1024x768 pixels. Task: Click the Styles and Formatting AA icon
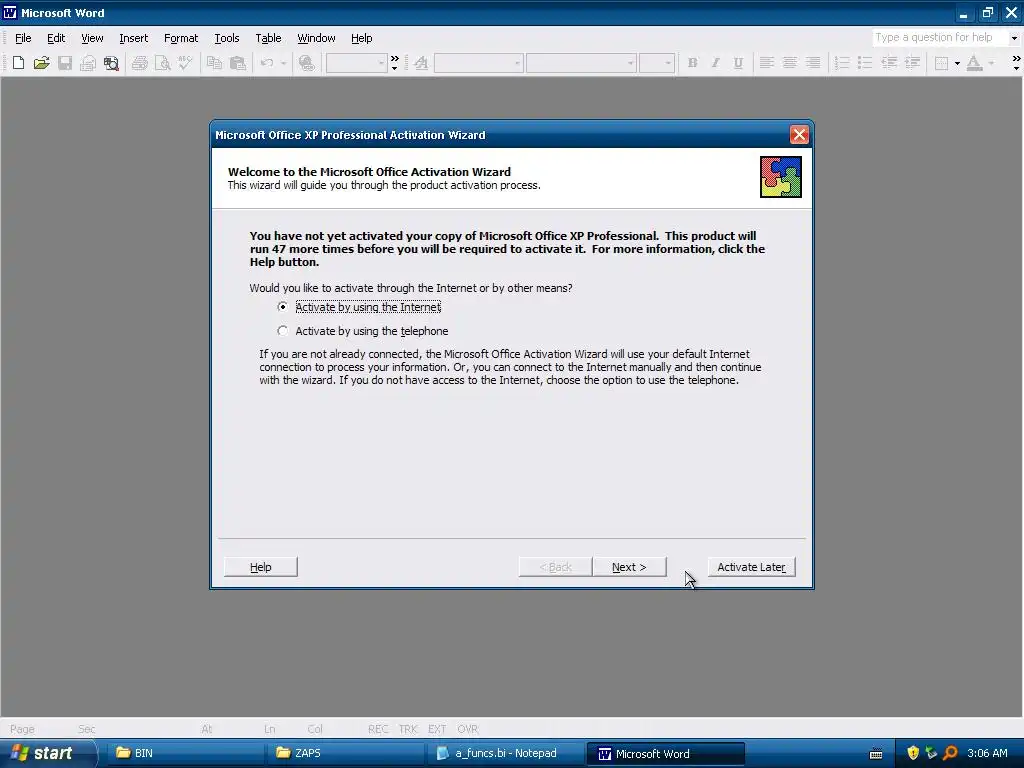pos(421,63)
